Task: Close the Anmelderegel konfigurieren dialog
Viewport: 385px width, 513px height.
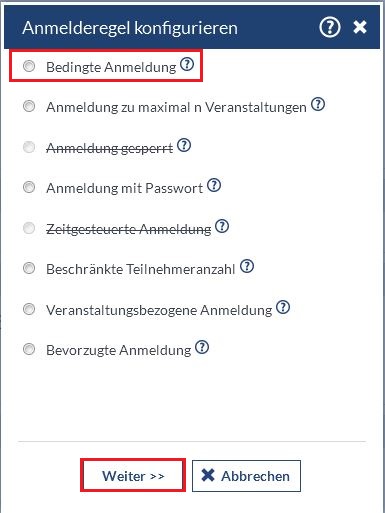Action: pyautogui.click(x=360, y=27)
